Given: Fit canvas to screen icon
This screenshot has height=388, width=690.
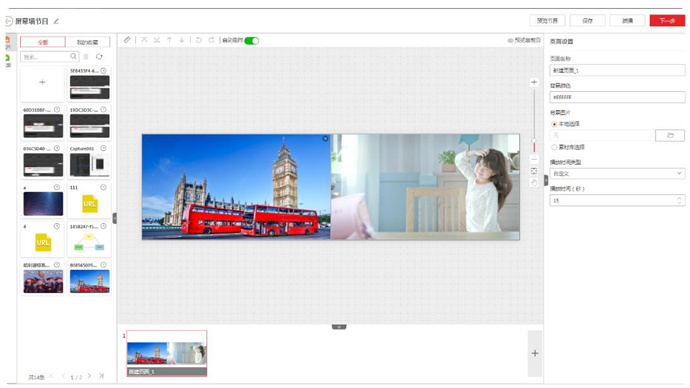Looking at the screenshot, I should tap(534, 171).
